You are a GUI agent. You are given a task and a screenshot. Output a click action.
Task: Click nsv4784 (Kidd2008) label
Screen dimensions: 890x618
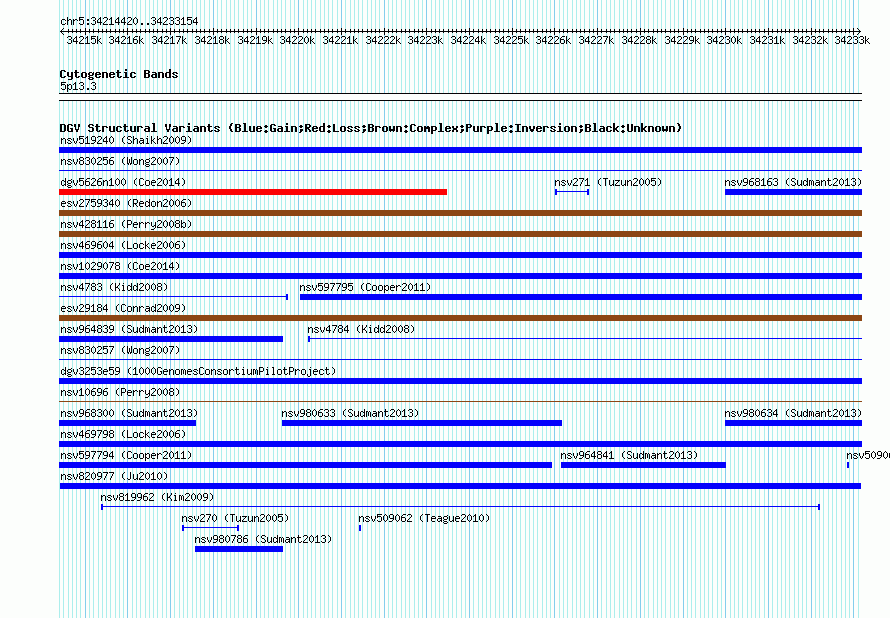point(361,329)
